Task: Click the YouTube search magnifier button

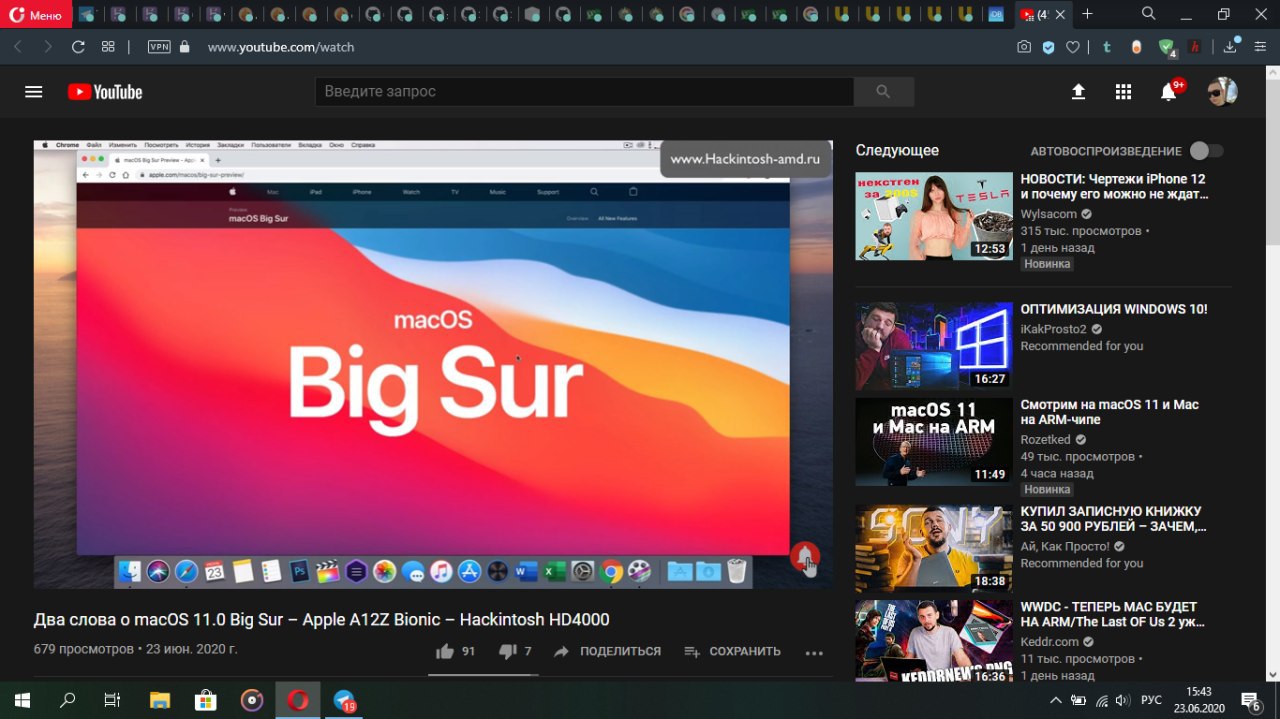Action: (883, 91)
